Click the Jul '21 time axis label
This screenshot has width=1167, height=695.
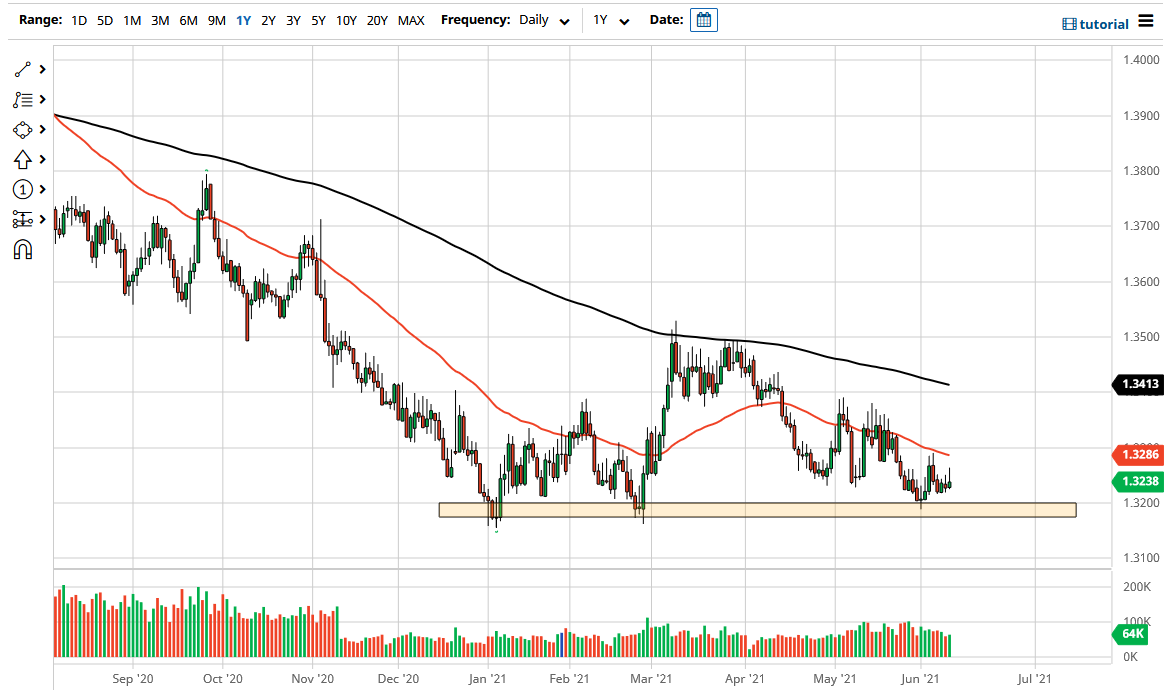point(1035,679)
